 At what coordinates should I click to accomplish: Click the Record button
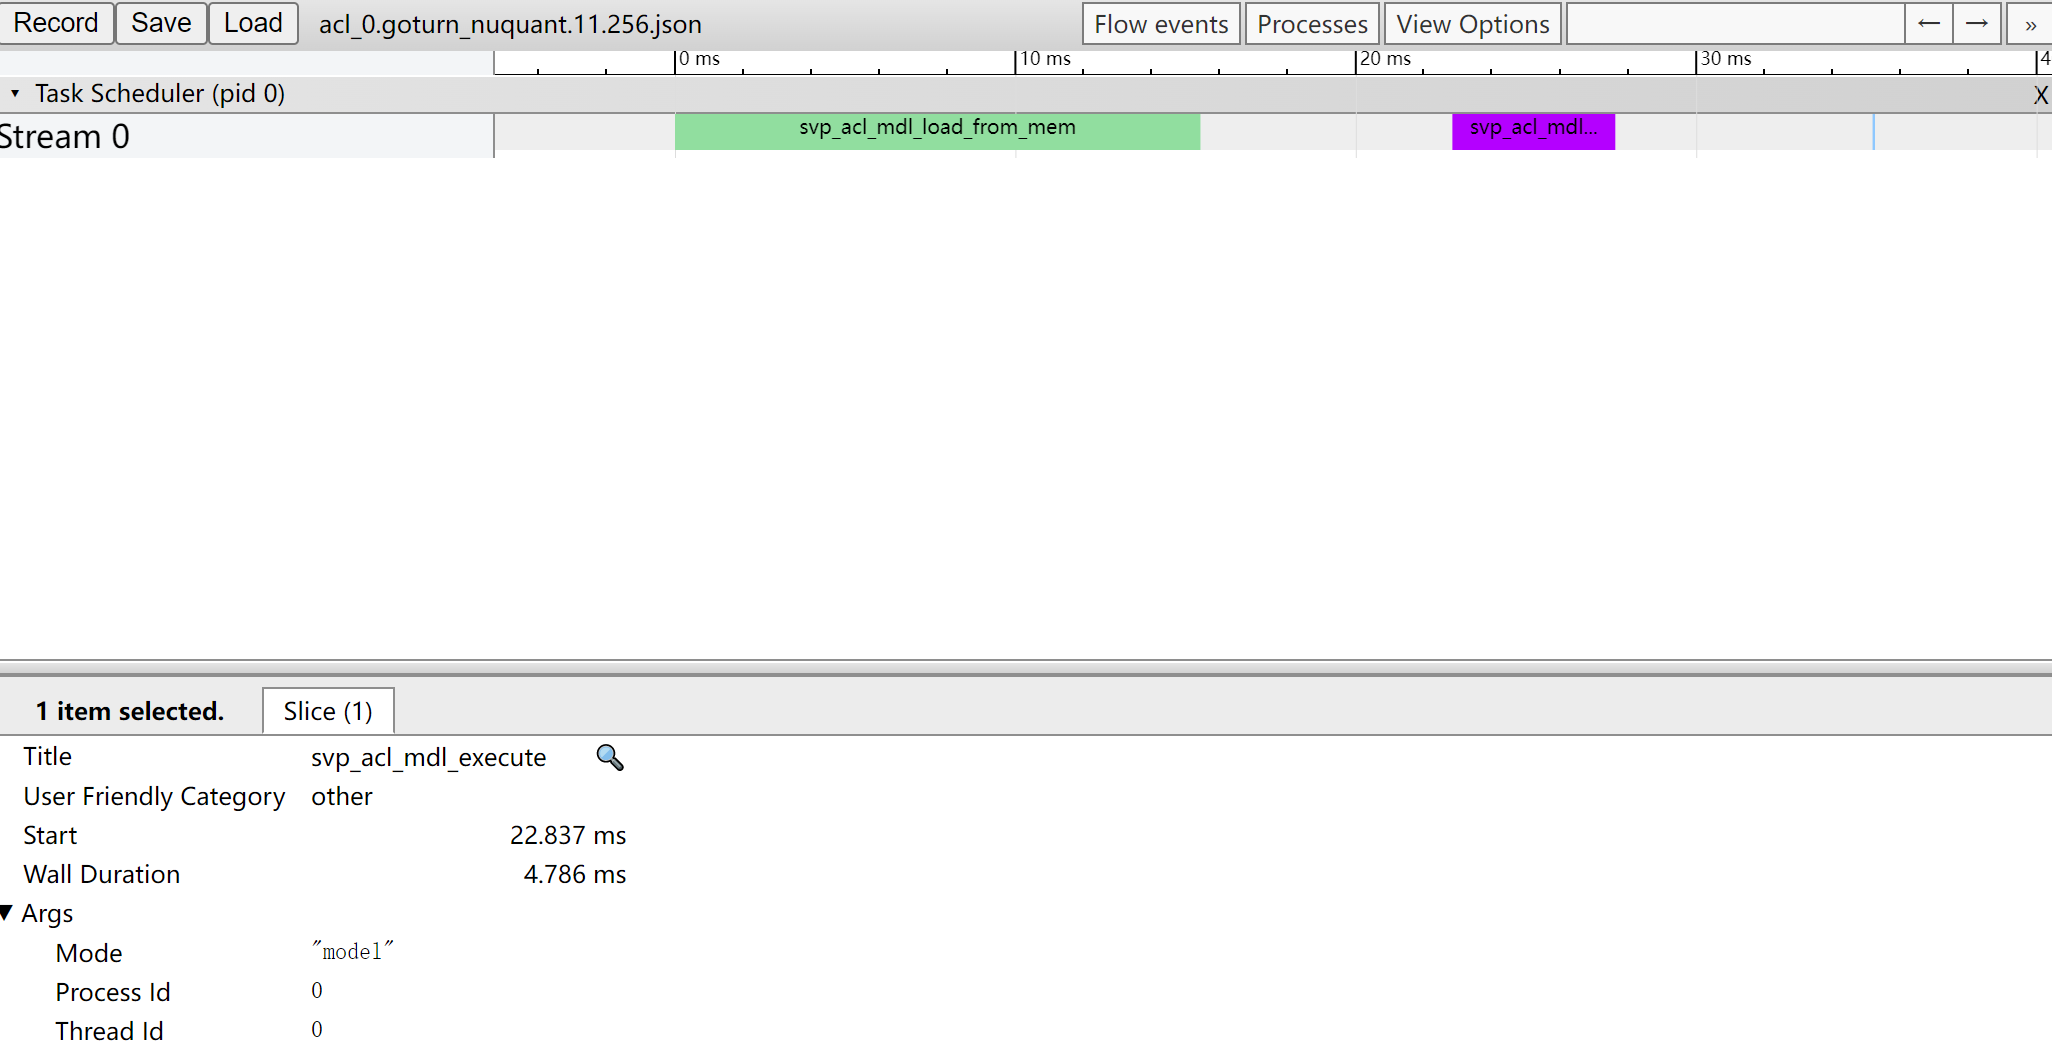(x=56, y=23)
